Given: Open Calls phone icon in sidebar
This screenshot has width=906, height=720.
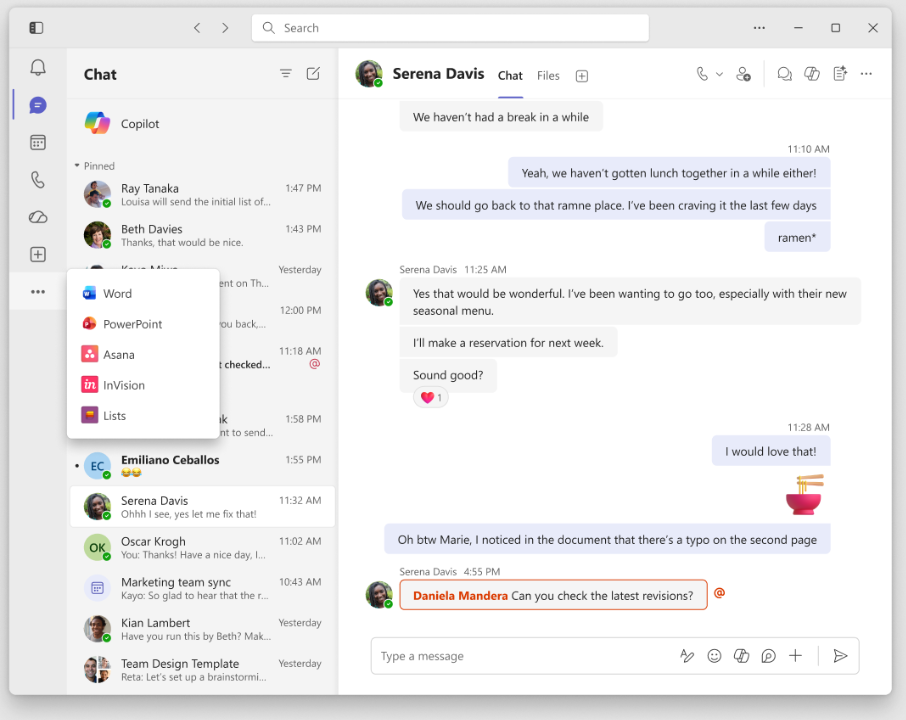Looking at the screenshot, I should (38, 180).
